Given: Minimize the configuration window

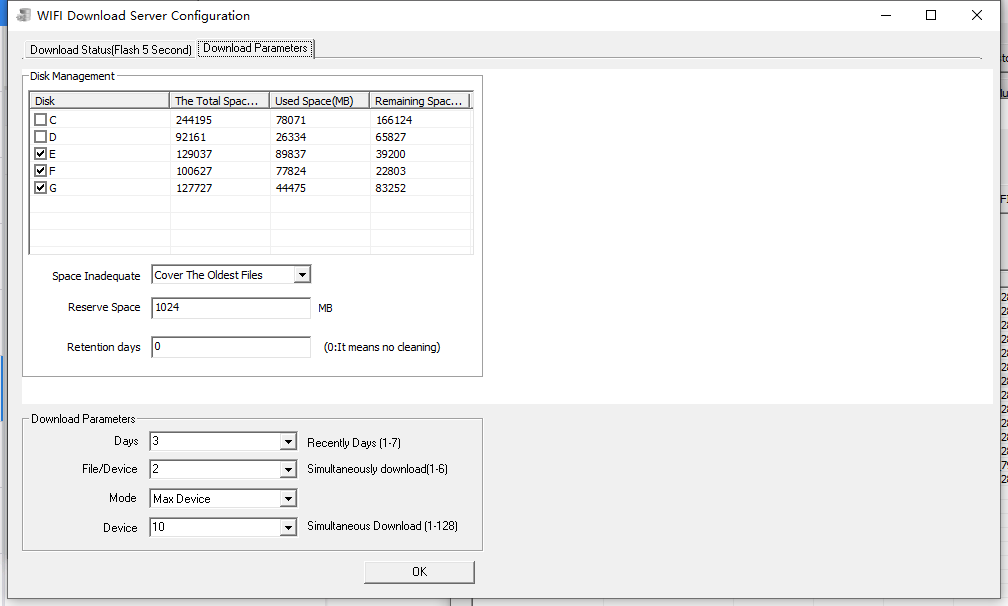Looking at the screenshot, I should coord(884,15).
